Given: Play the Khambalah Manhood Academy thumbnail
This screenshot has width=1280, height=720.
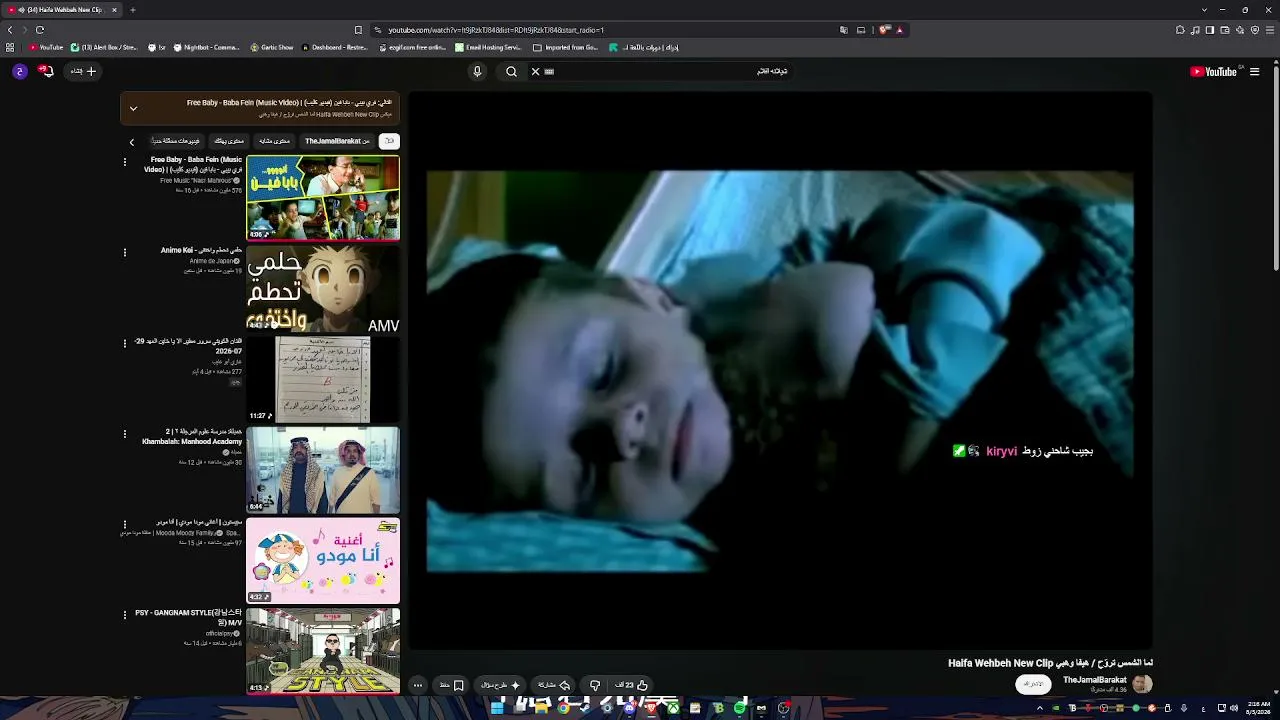Looking at the screenshot, I should (x=323, y=470).
